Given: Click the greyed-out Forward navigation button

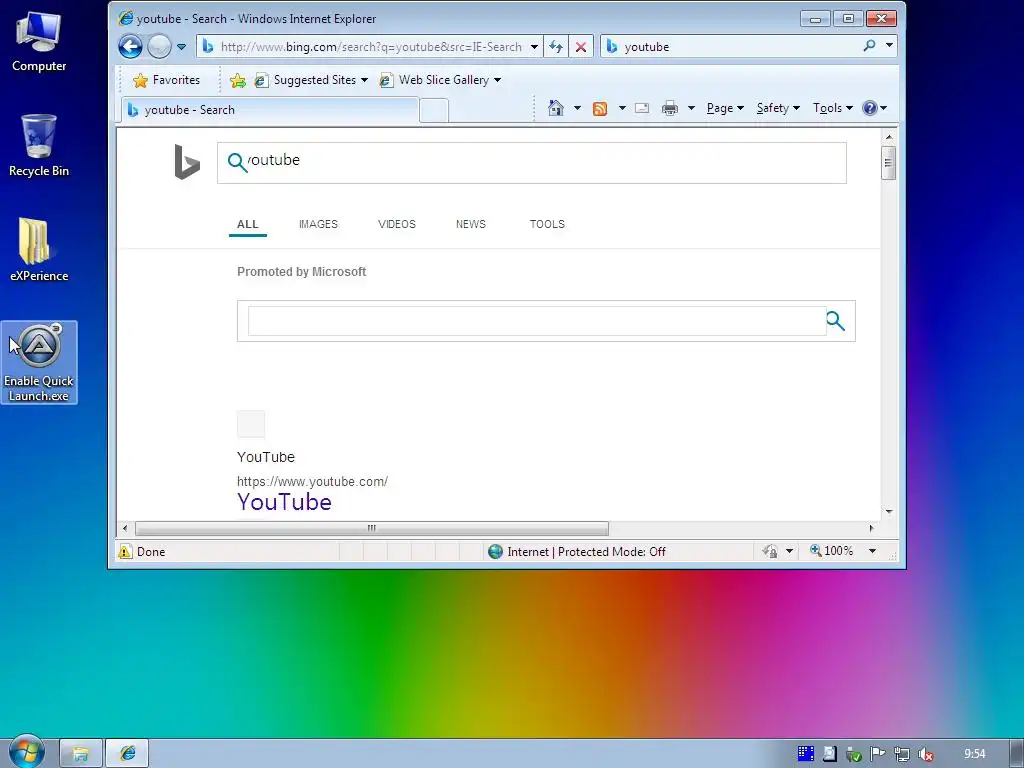Looking at the screenshot, I should [x=159, y=46].
